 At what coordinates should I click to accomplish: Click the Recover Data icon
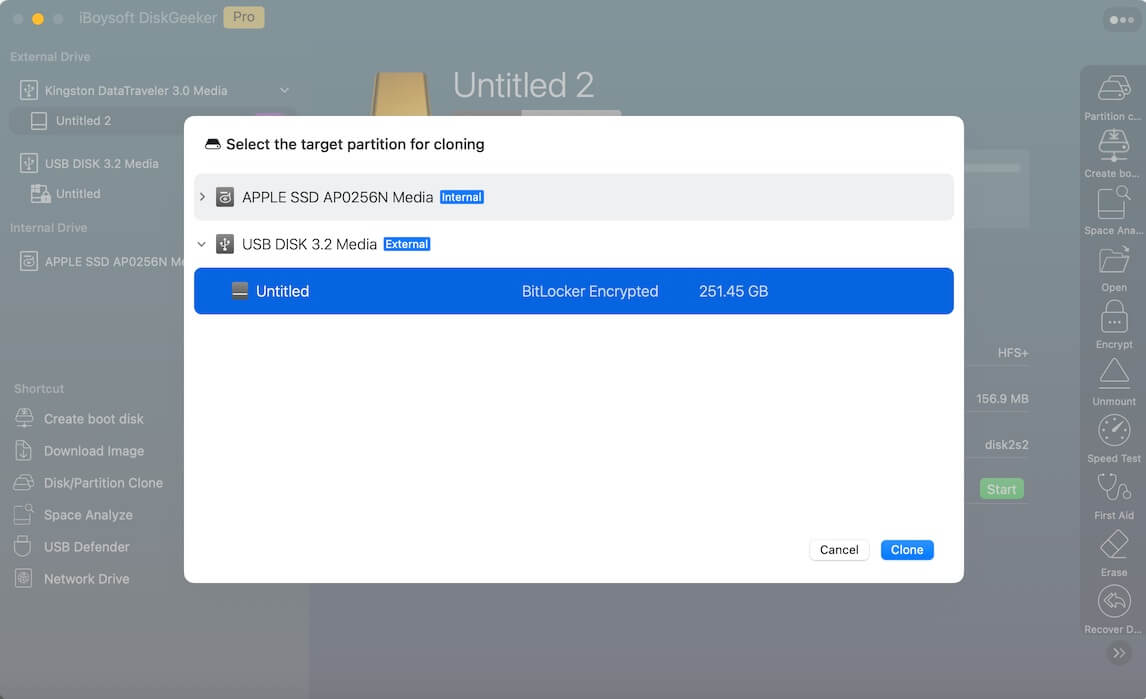(x=1113, y=602)
